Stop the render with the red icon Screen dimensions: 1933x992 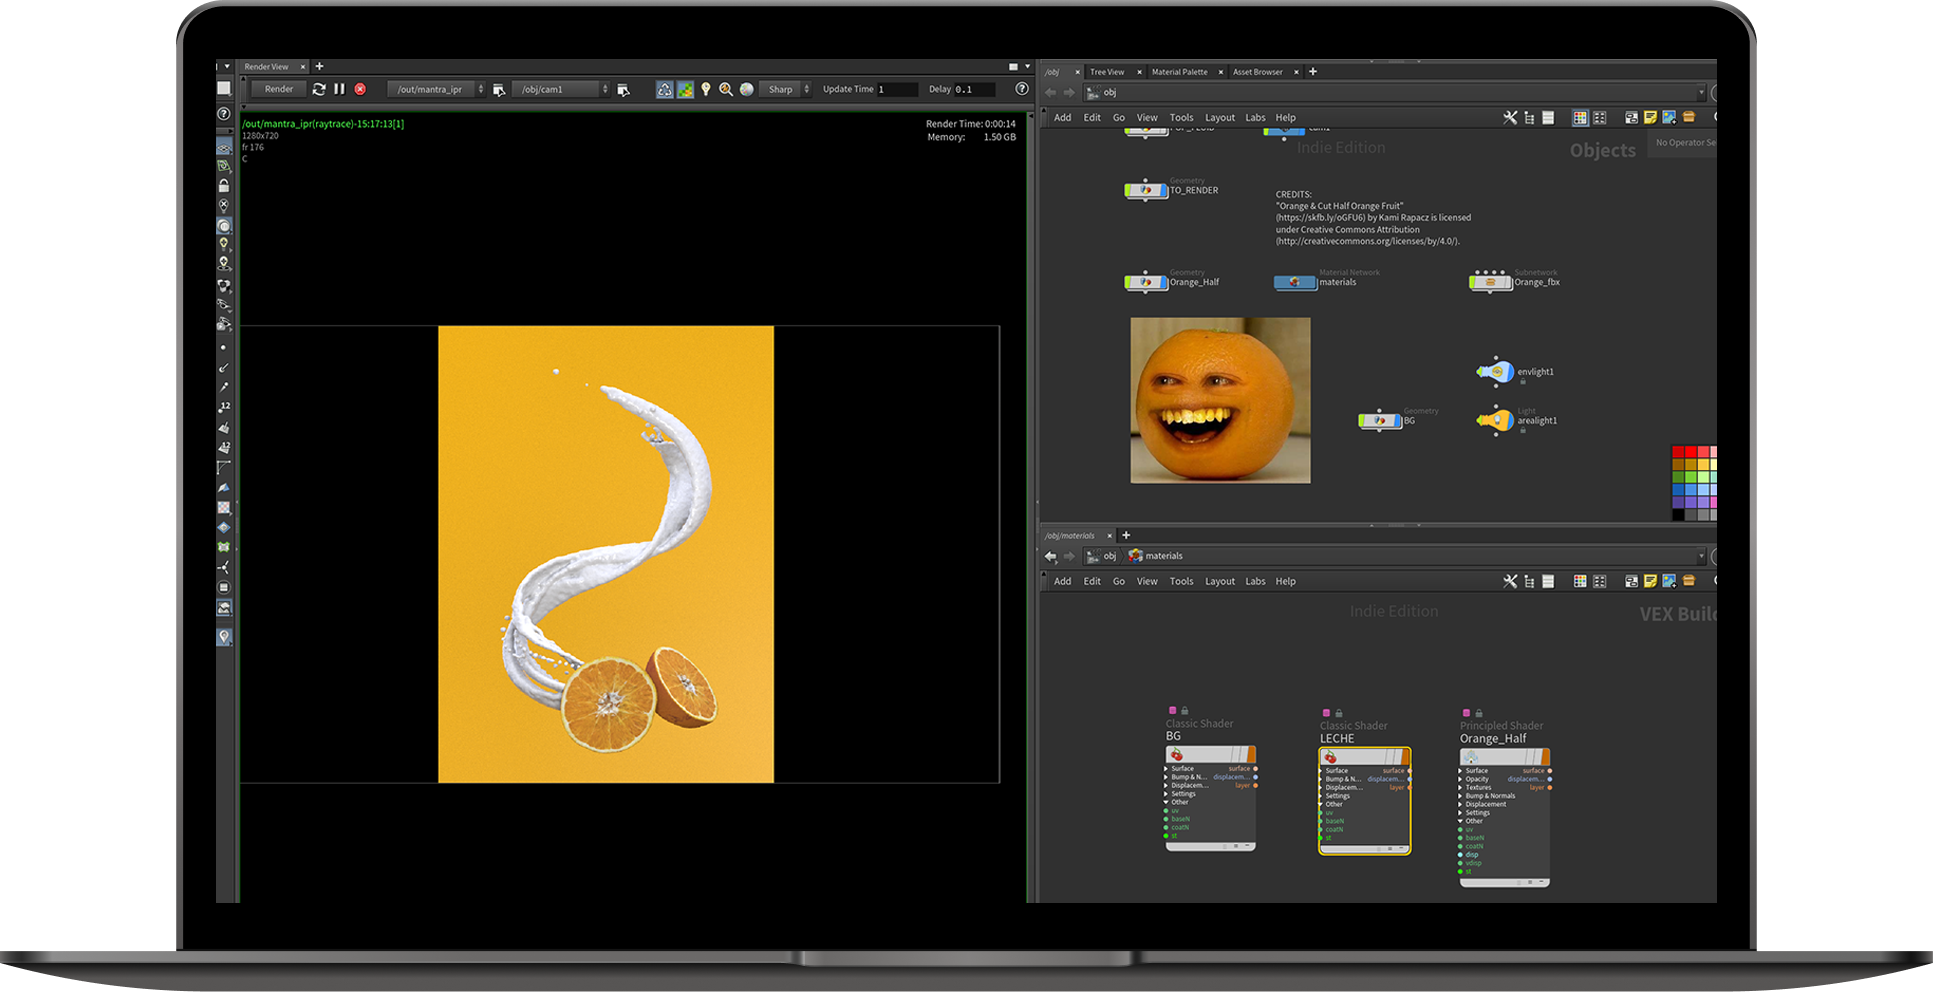(x=360, y=89)
